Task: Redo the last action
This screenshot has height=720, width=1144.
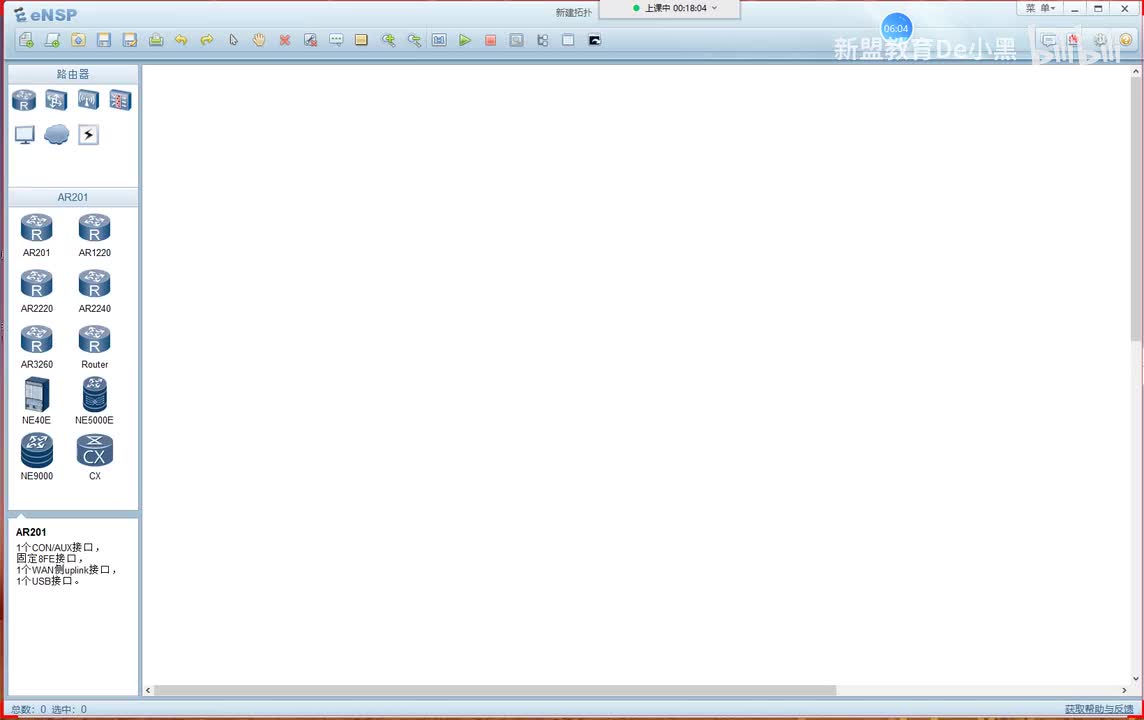Action: 207,40
